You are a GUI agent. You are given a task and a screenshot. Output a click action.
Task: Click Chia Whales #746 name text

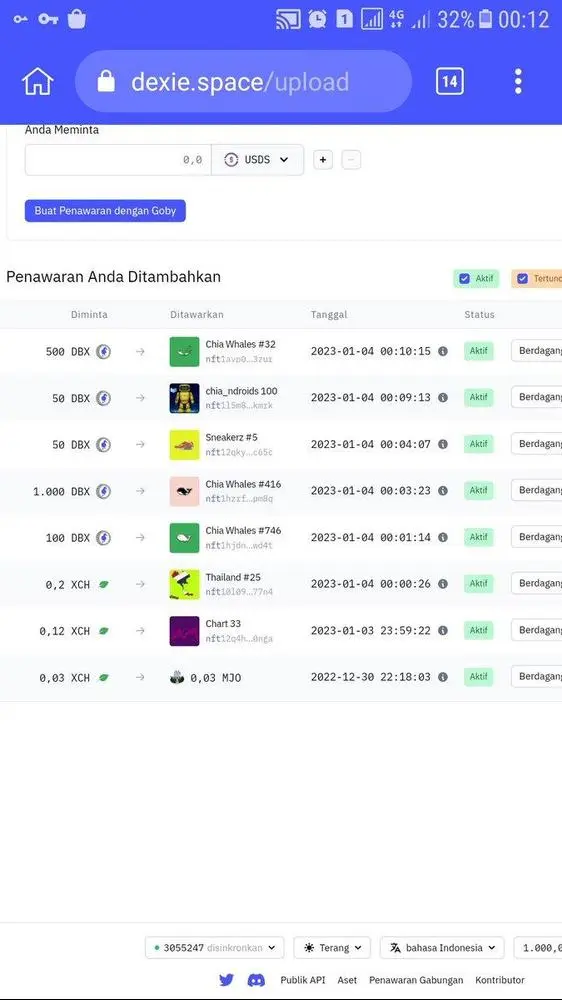pyautogui.click(x=243, y=531)
